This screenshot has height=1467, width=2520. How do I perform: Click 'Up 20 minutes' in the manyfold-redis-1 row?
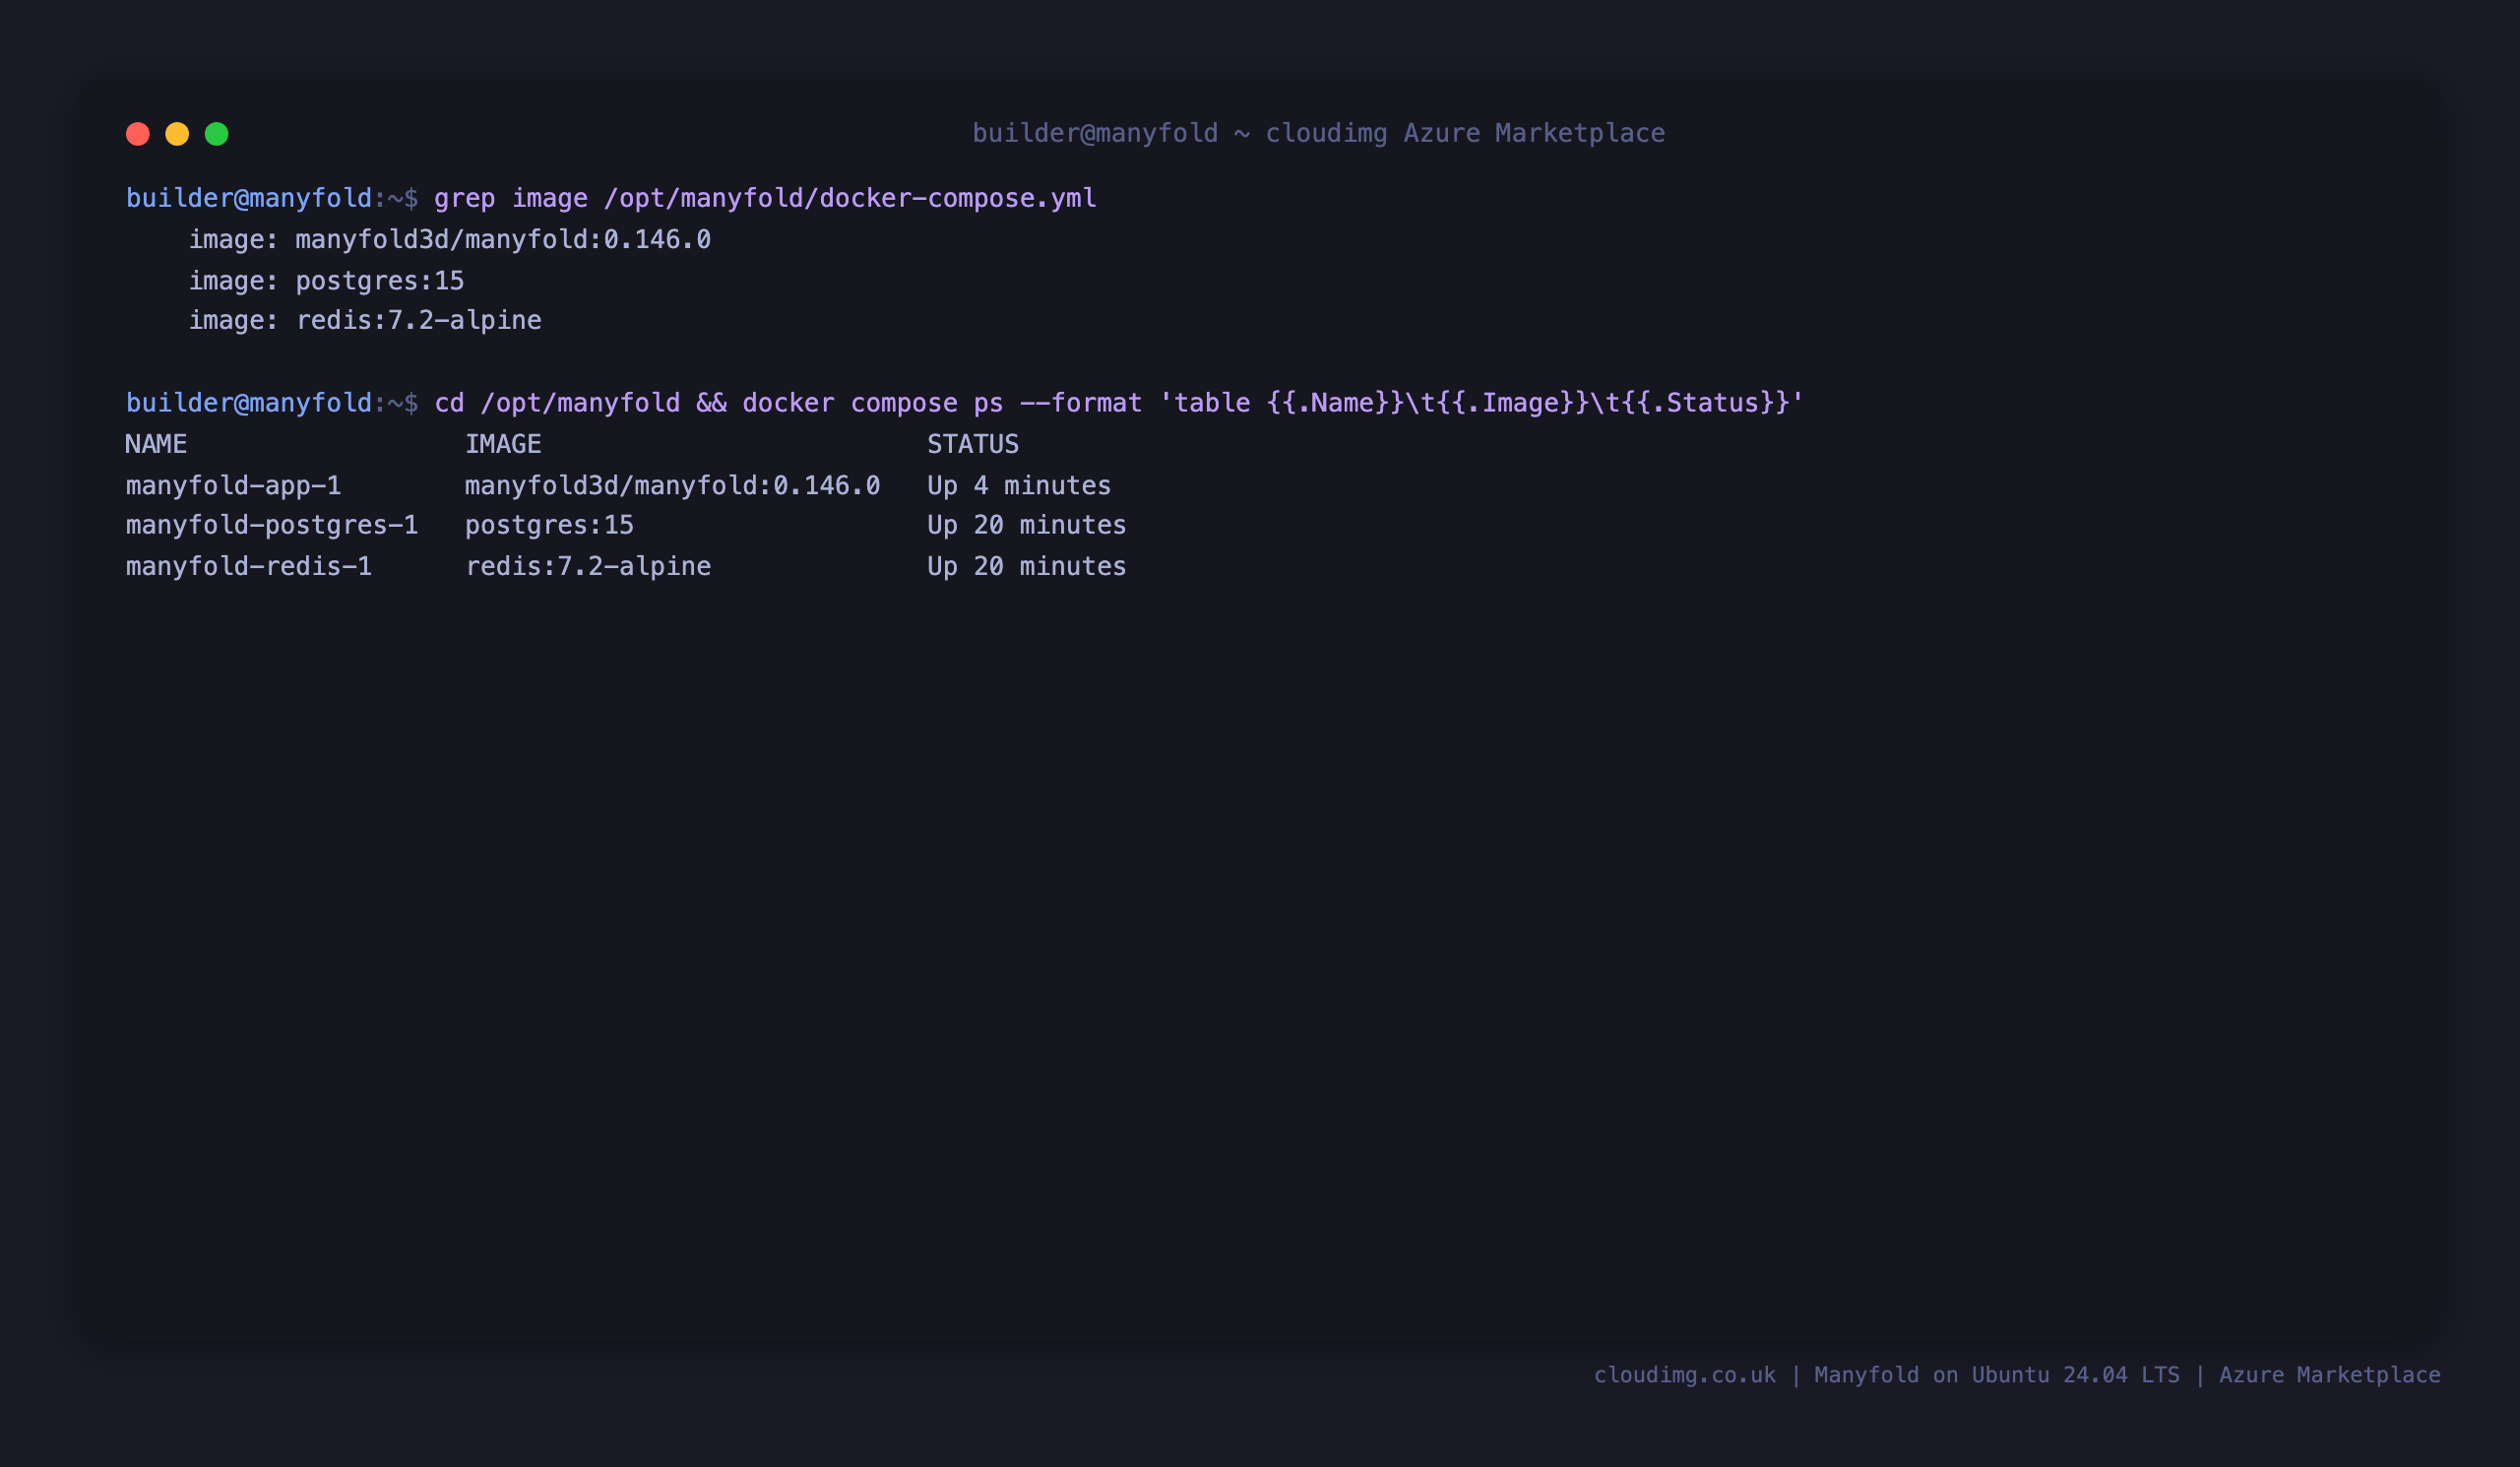1027,567
